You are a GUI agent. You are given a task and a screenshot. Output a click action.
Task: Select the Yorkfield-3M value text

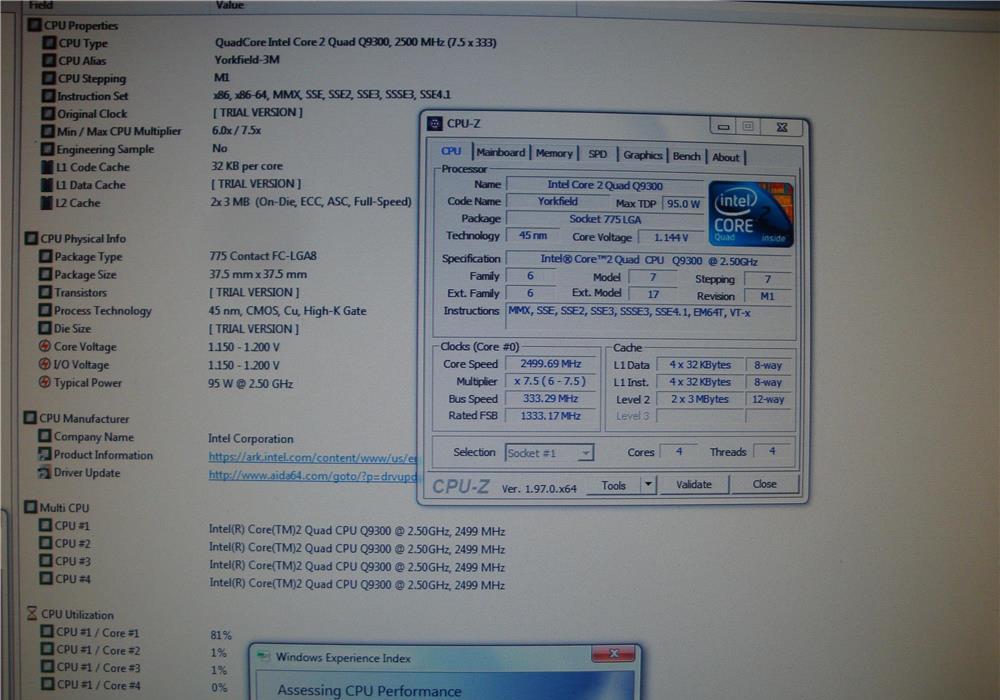coord(247,60)
